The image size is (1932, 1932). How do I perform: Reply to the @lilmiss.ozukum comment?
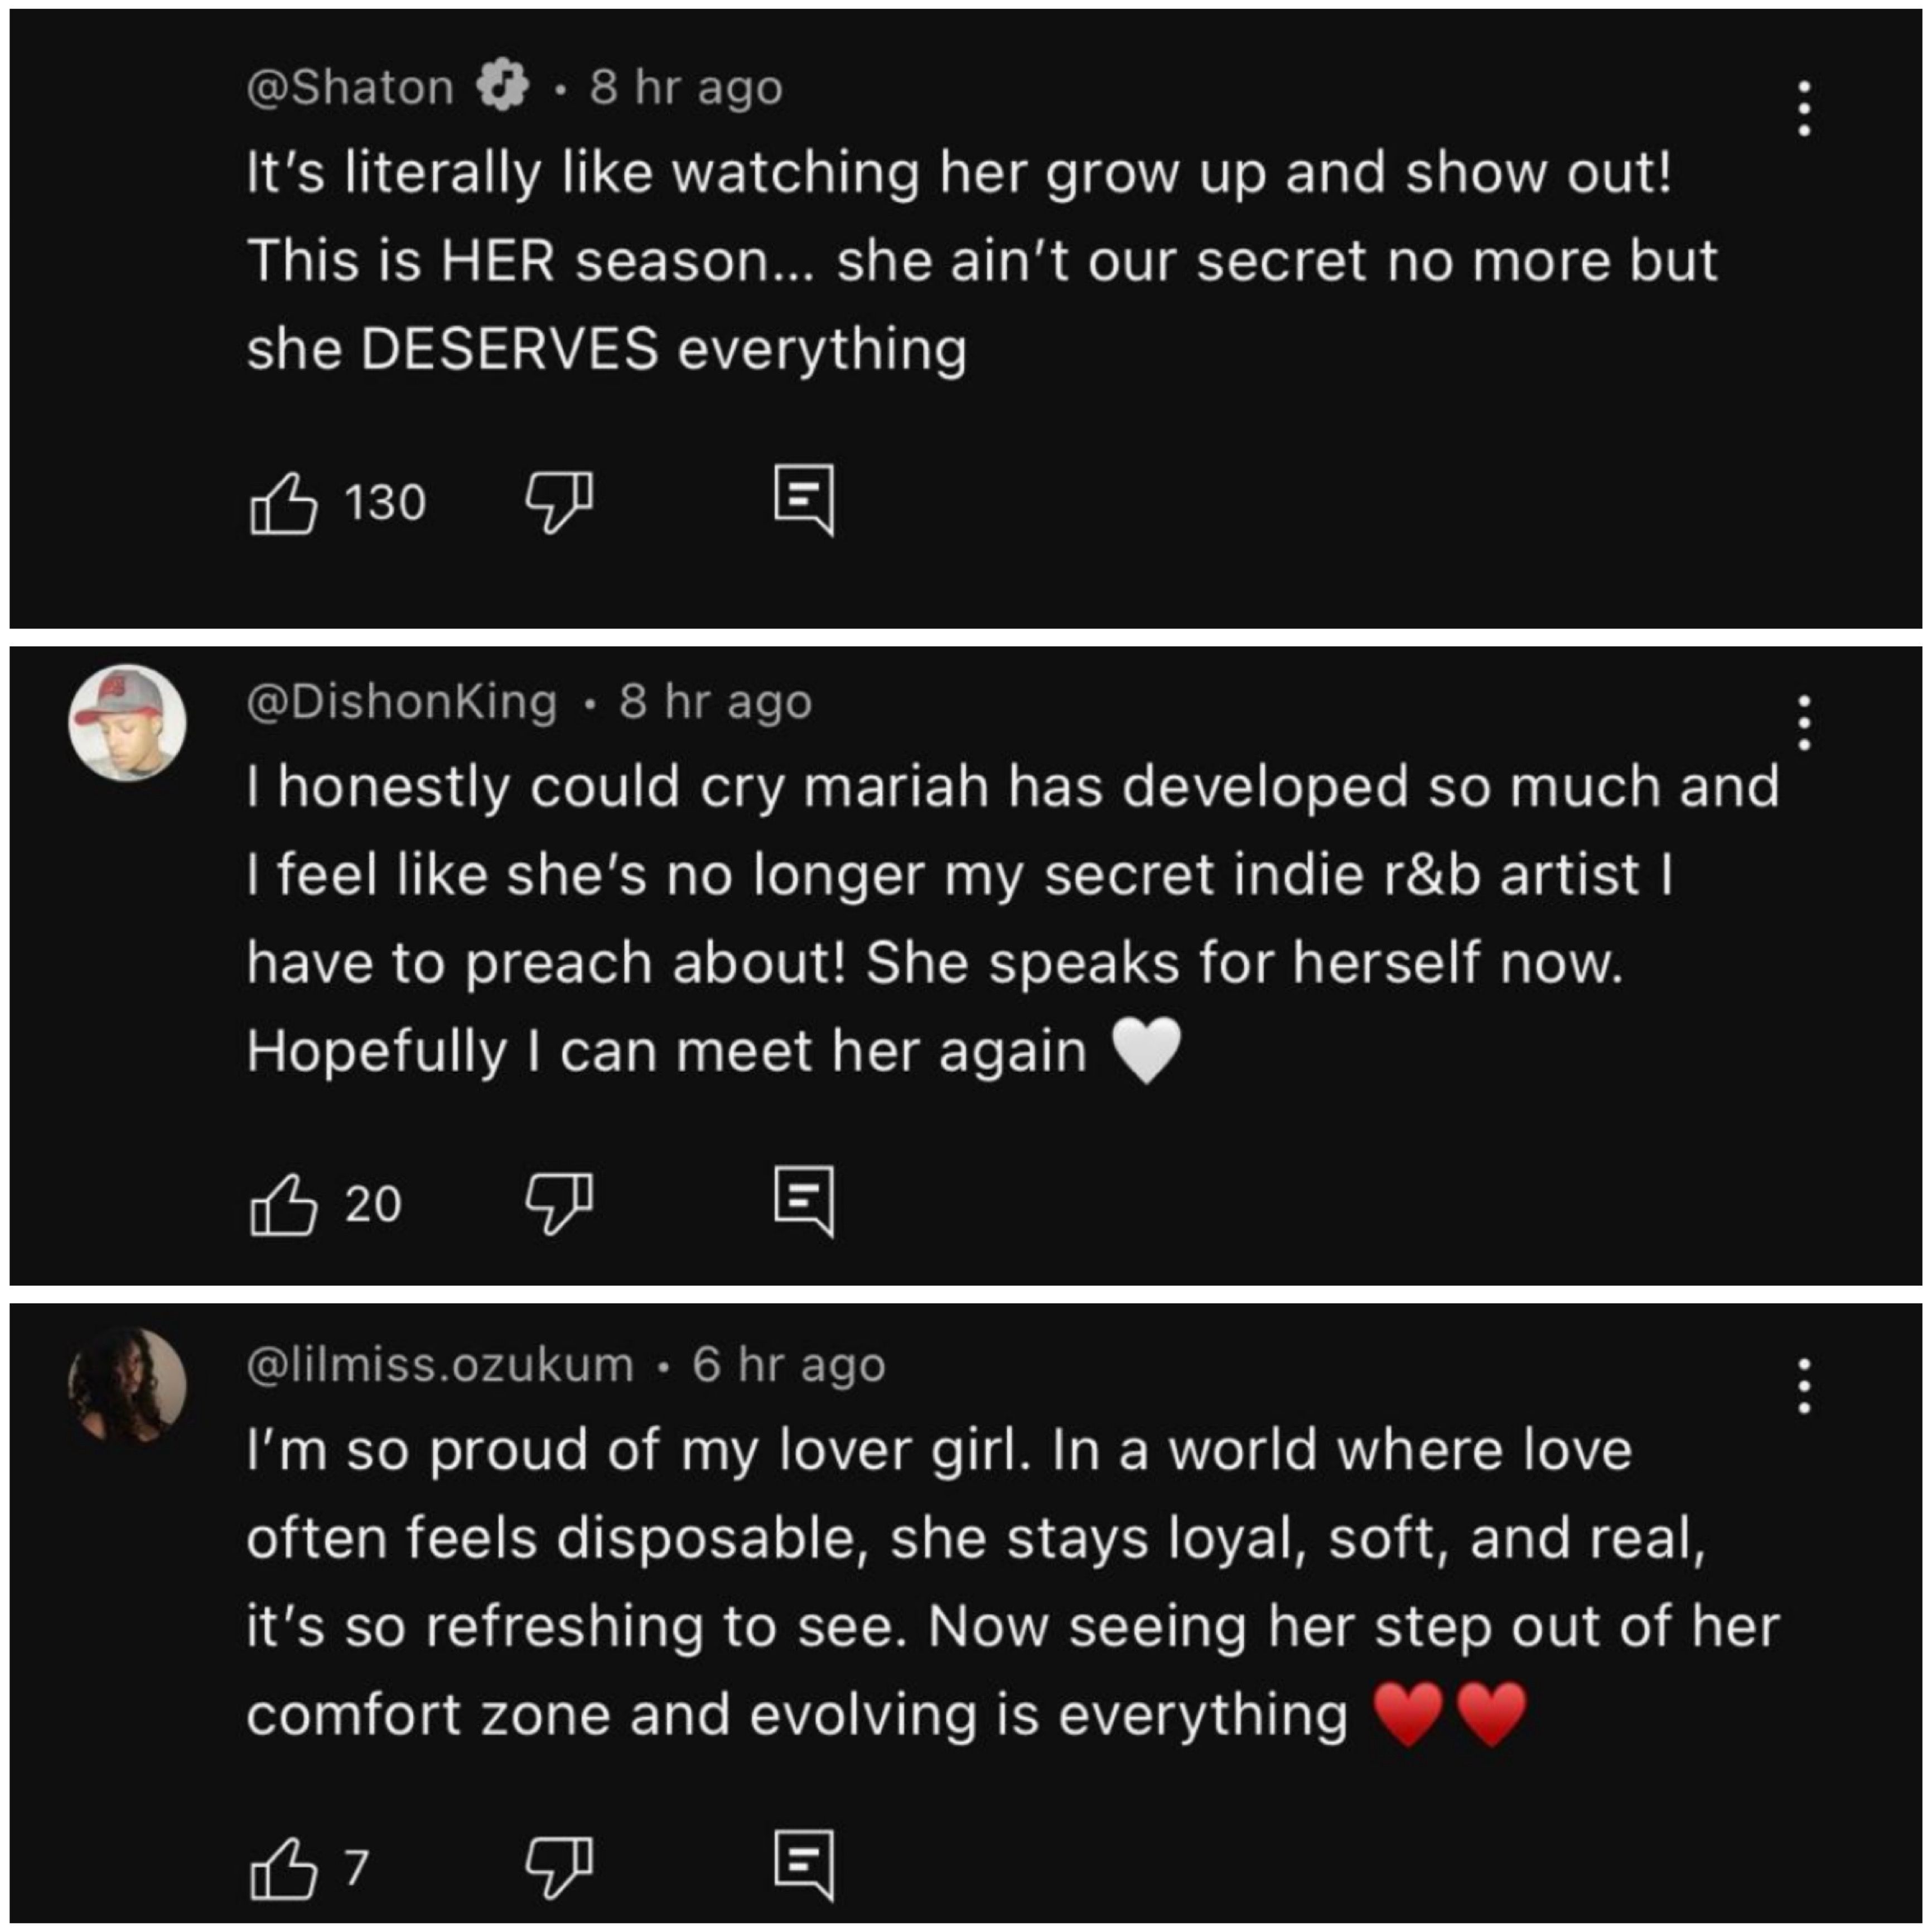[804, 1865]
